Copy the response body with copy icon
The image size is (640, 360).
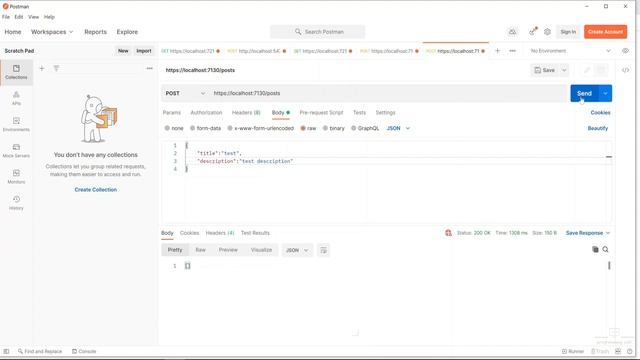(x=595, y=249)
